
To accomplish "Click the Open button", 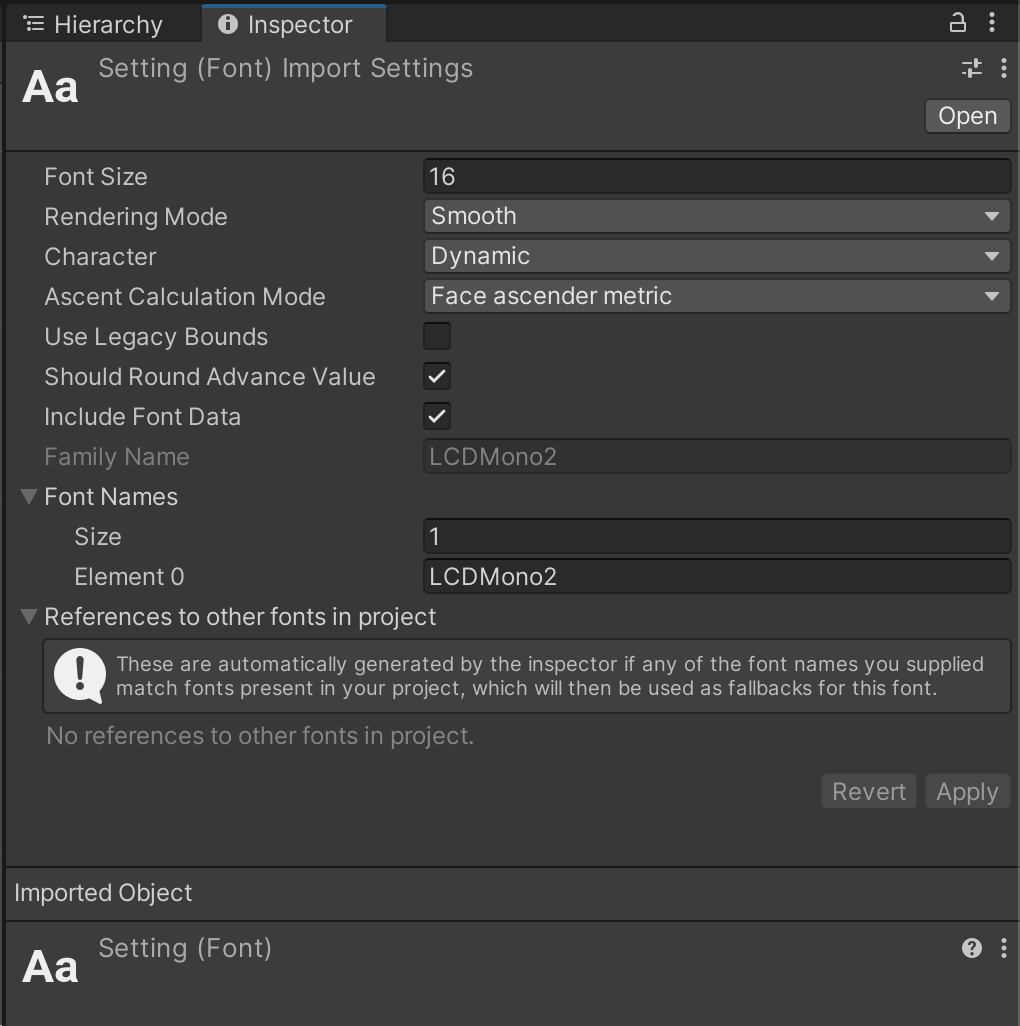I will coord(967,116).
